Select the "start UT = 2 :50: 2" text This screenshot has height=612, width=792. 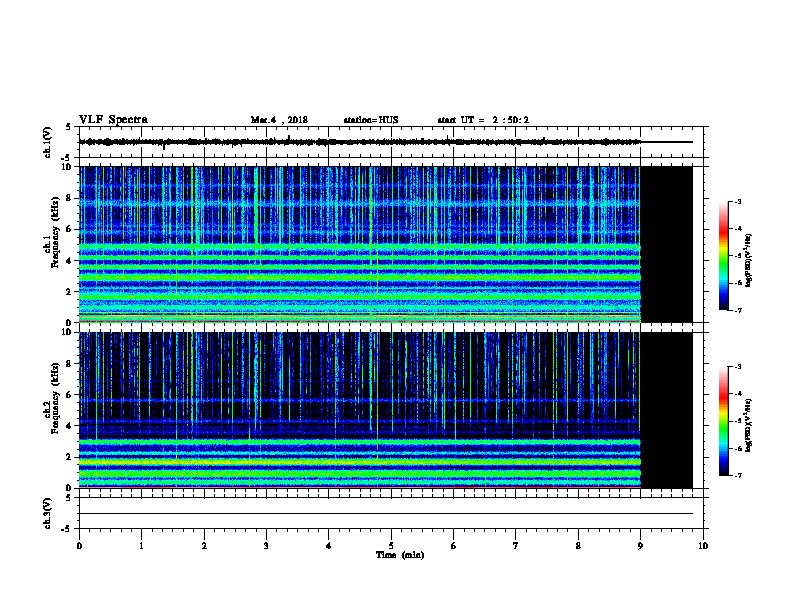[483, 120]
